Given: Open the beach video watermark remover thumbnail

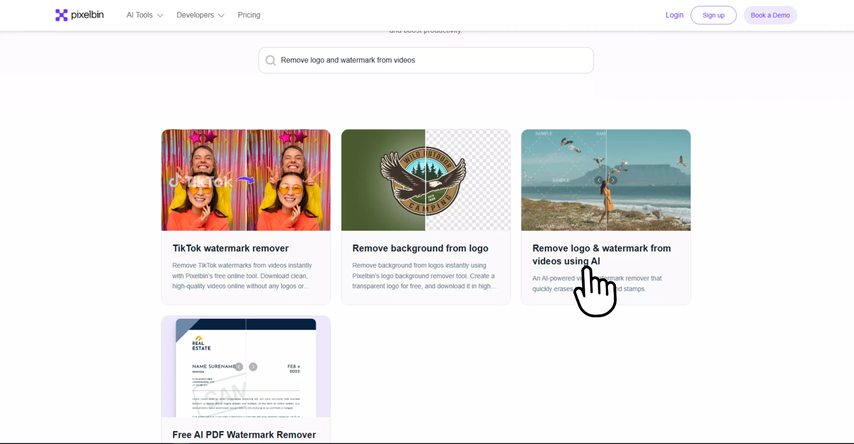Looking at the screenshot, I should pos(606,180).
